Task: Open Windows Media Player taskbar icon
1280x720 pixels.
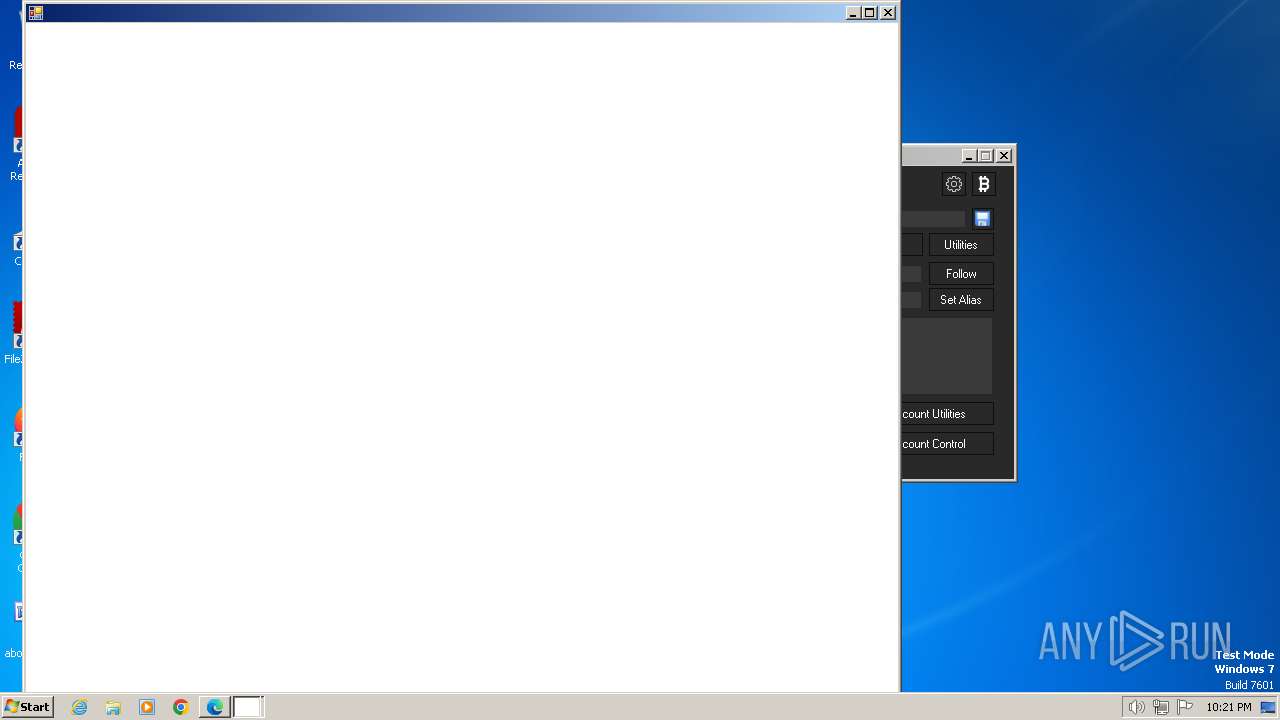Action: (x=147, y=707)
